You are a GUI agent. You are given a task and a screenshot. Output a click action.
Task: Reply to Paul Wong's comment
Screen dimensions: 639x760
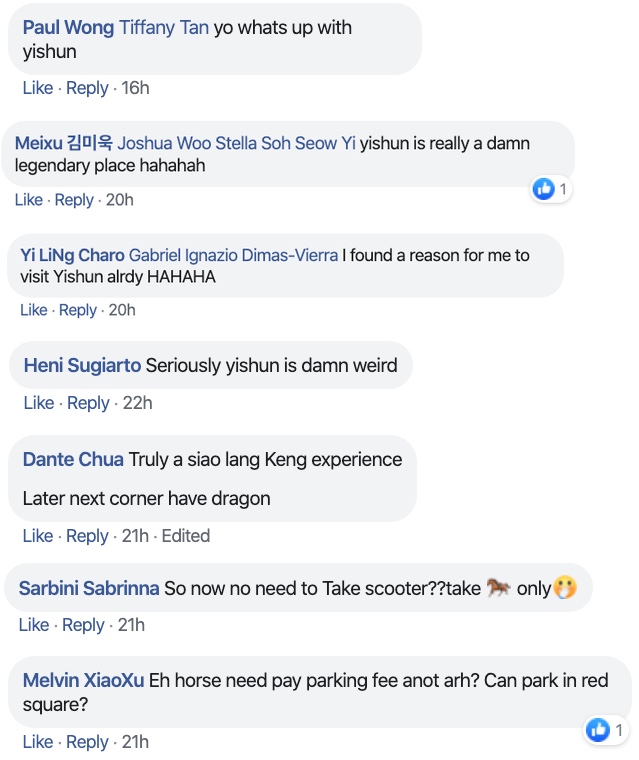click(87, 88)
